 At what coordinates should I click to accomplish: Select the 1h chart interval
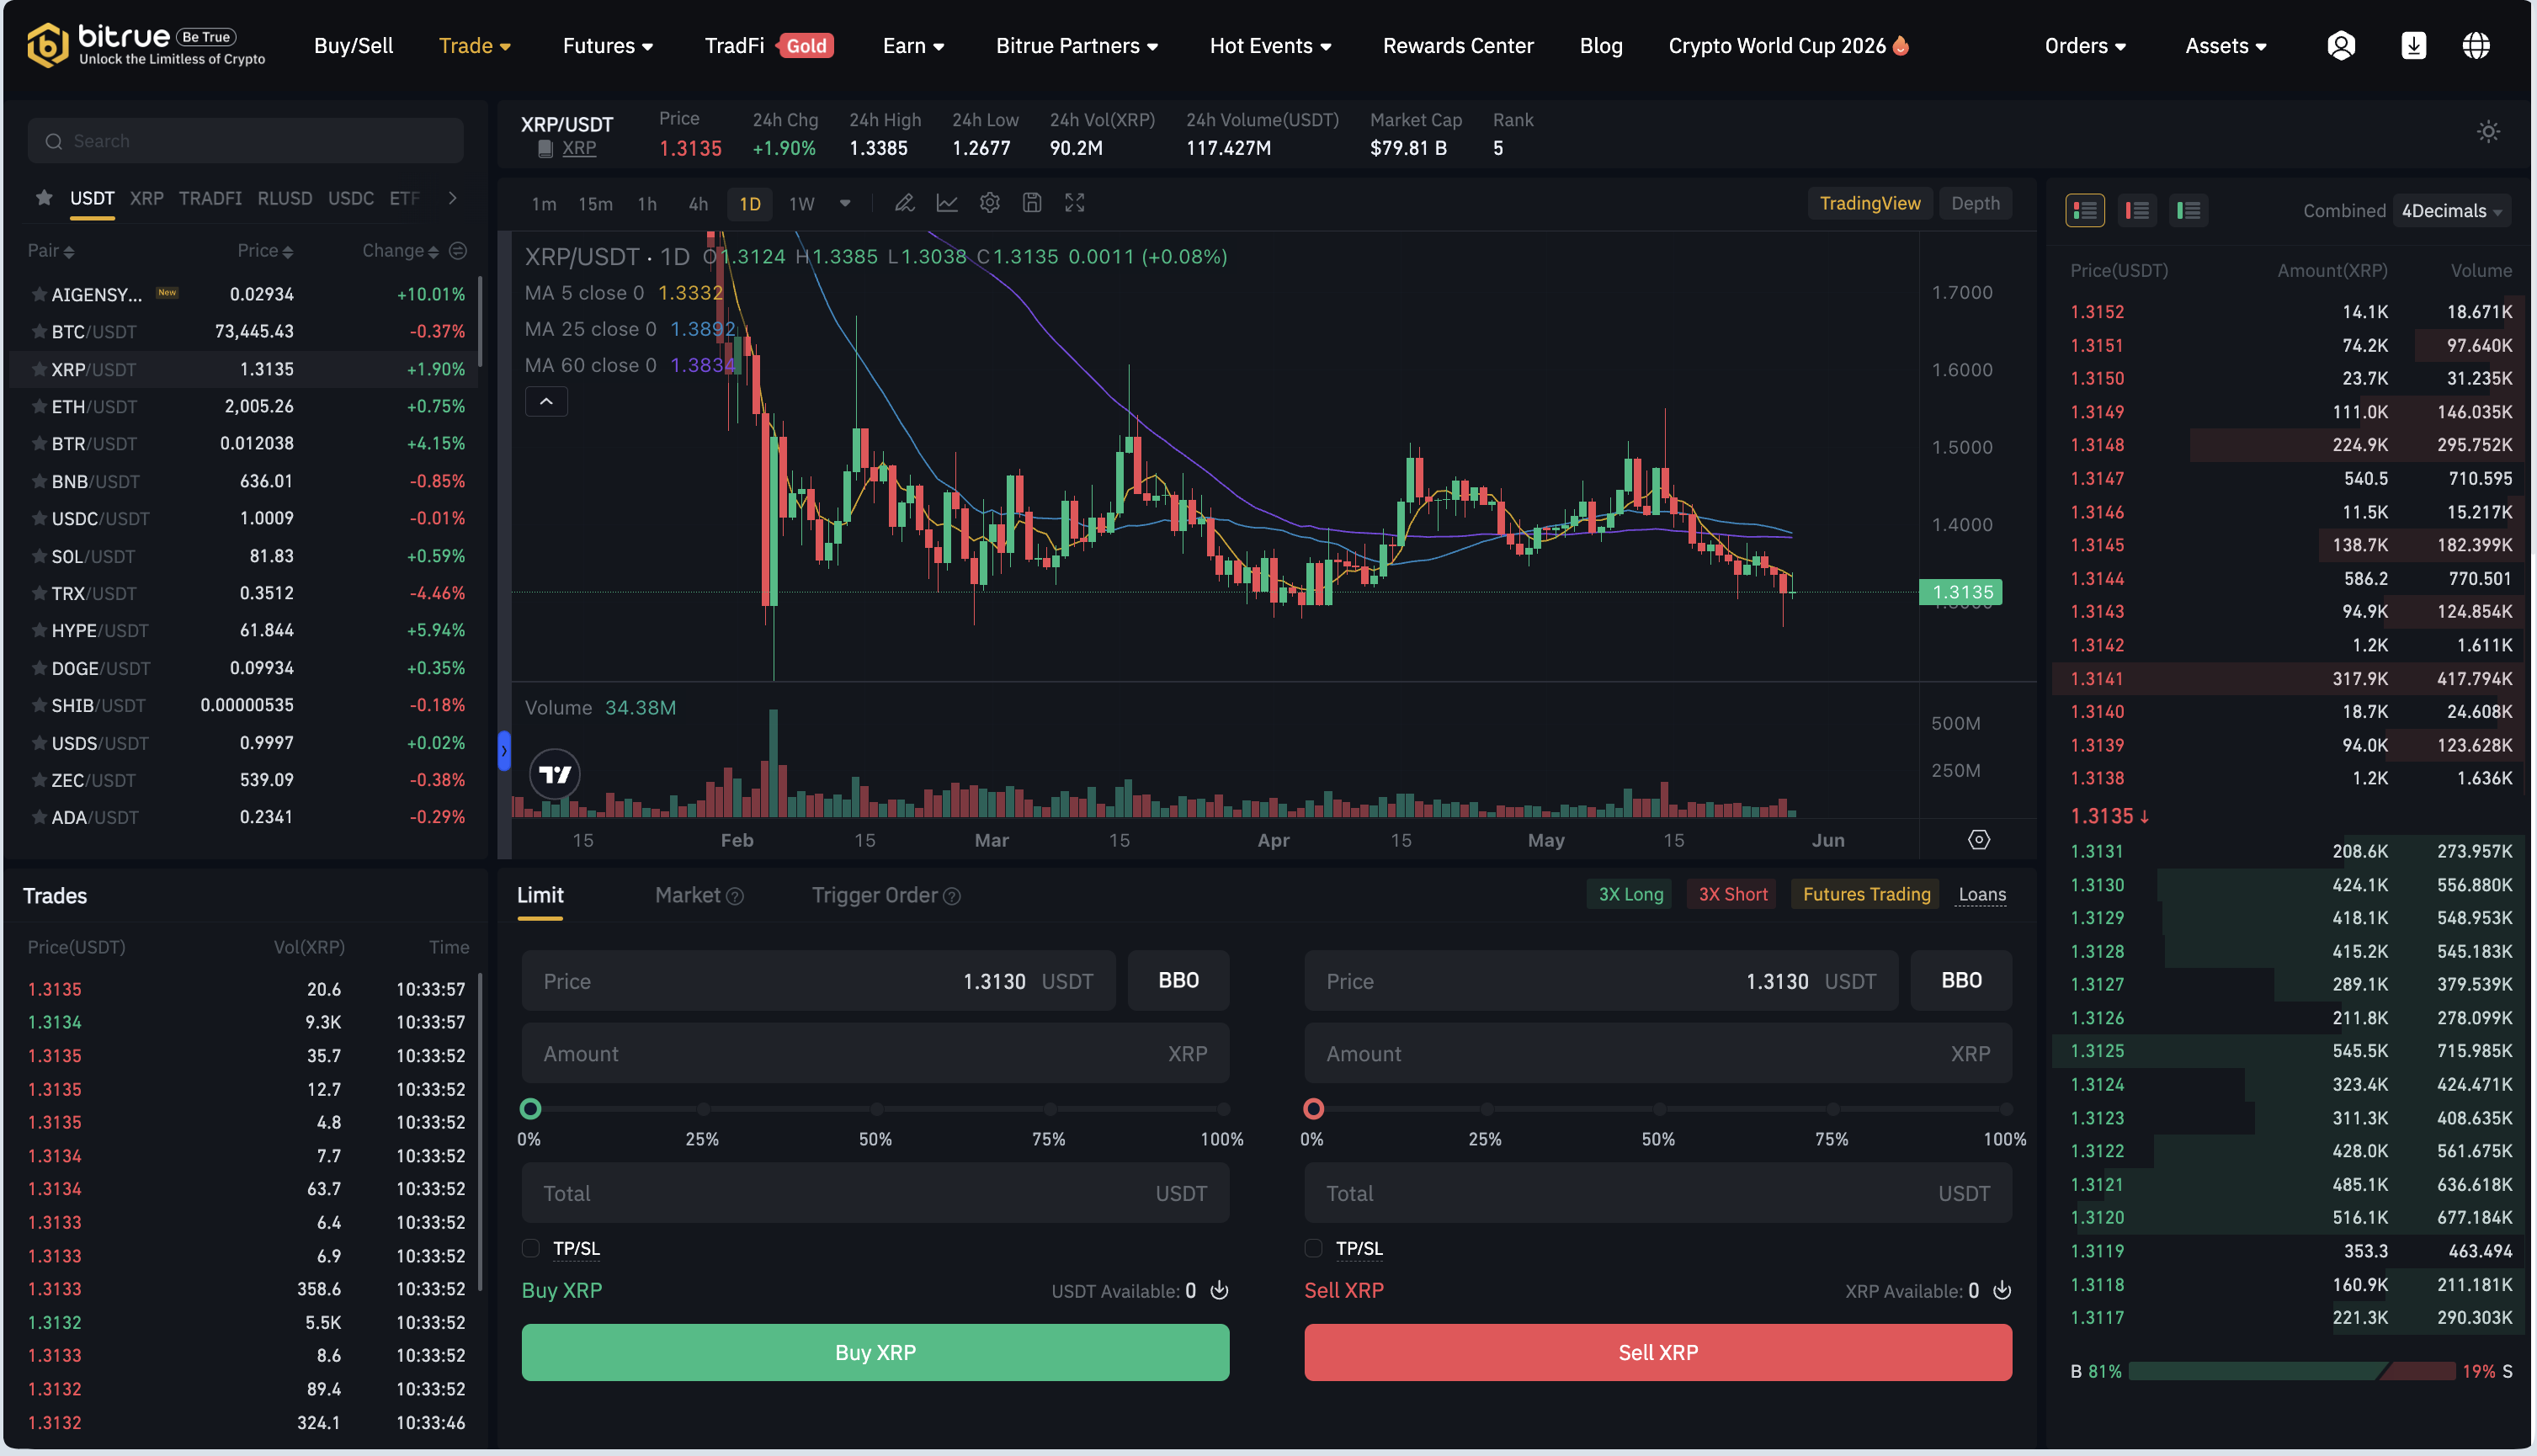pyautogui.click(x=647, y=204)
